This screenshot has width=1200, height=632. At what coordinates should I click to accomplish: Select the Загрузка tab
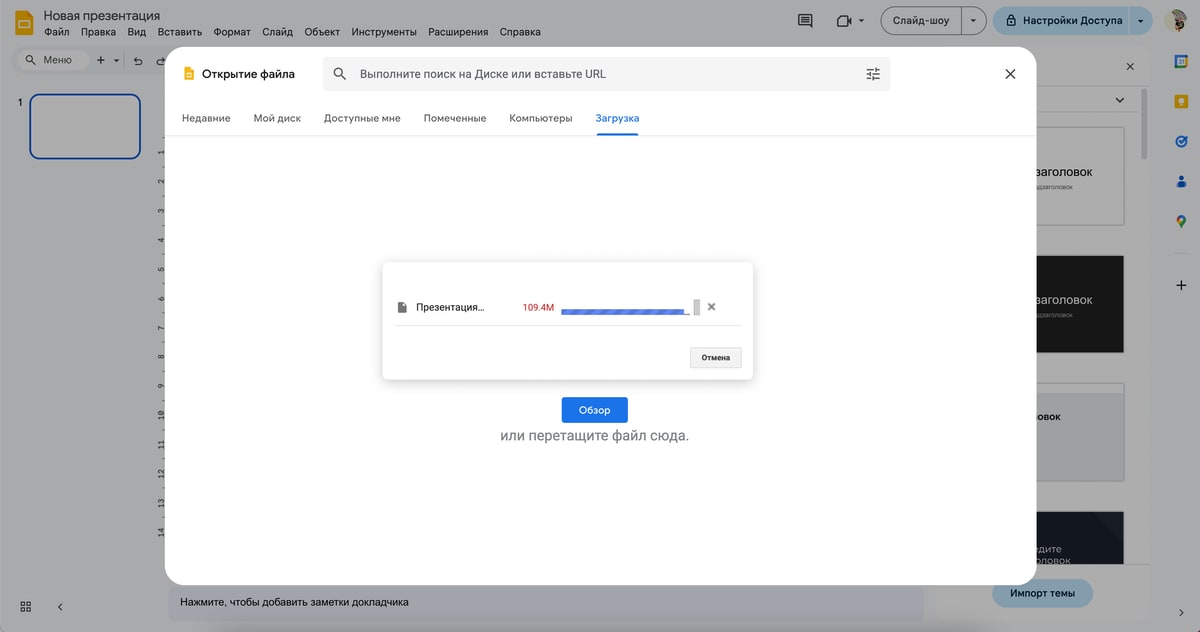[x=617, y=118]
